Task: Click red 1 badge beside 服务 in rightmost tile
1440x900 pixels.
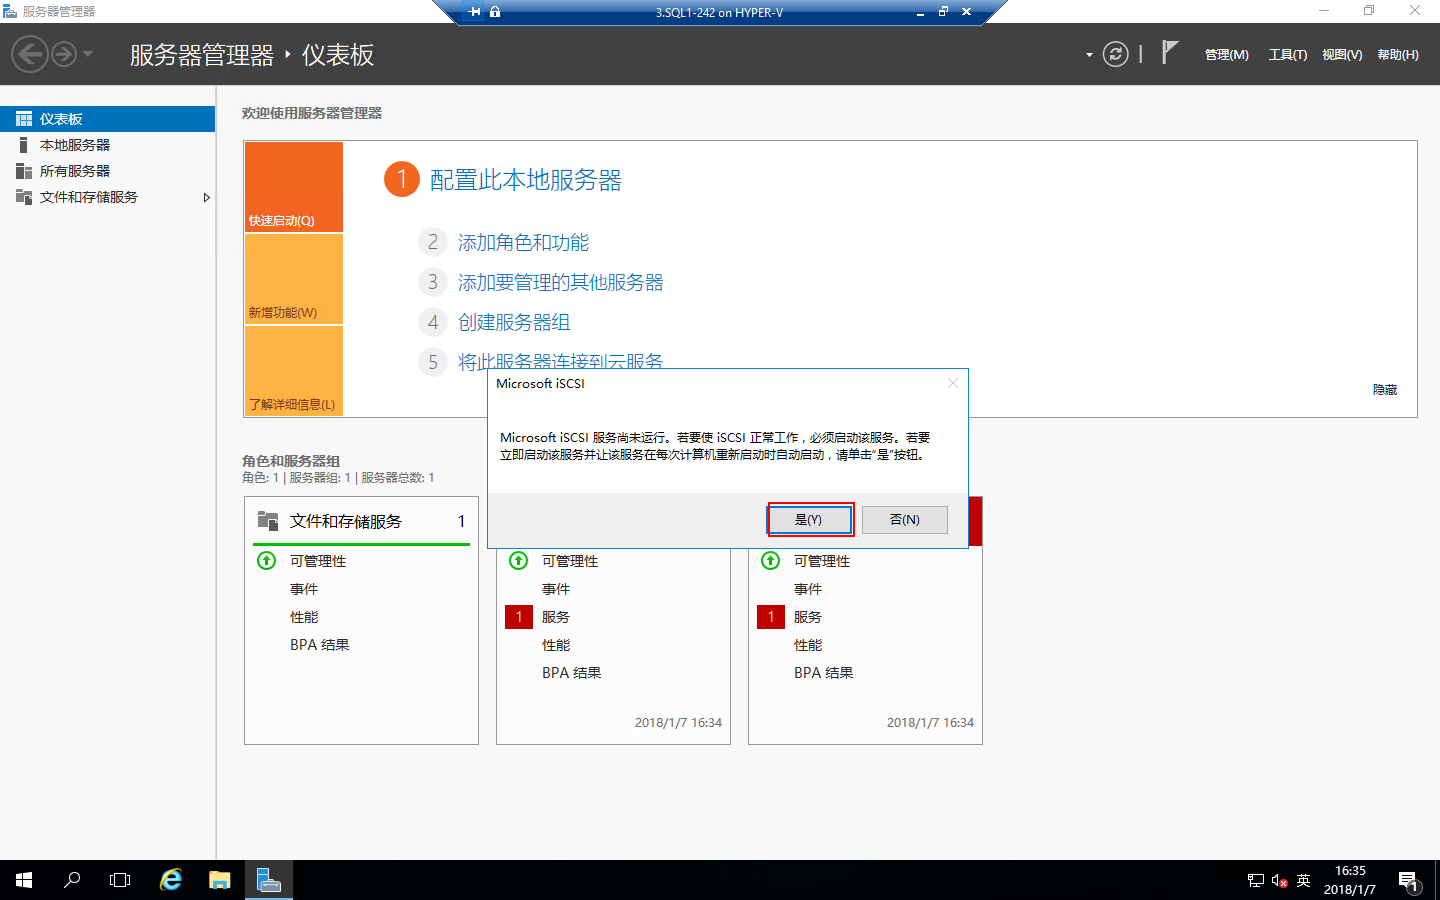Action: (771, 617)
